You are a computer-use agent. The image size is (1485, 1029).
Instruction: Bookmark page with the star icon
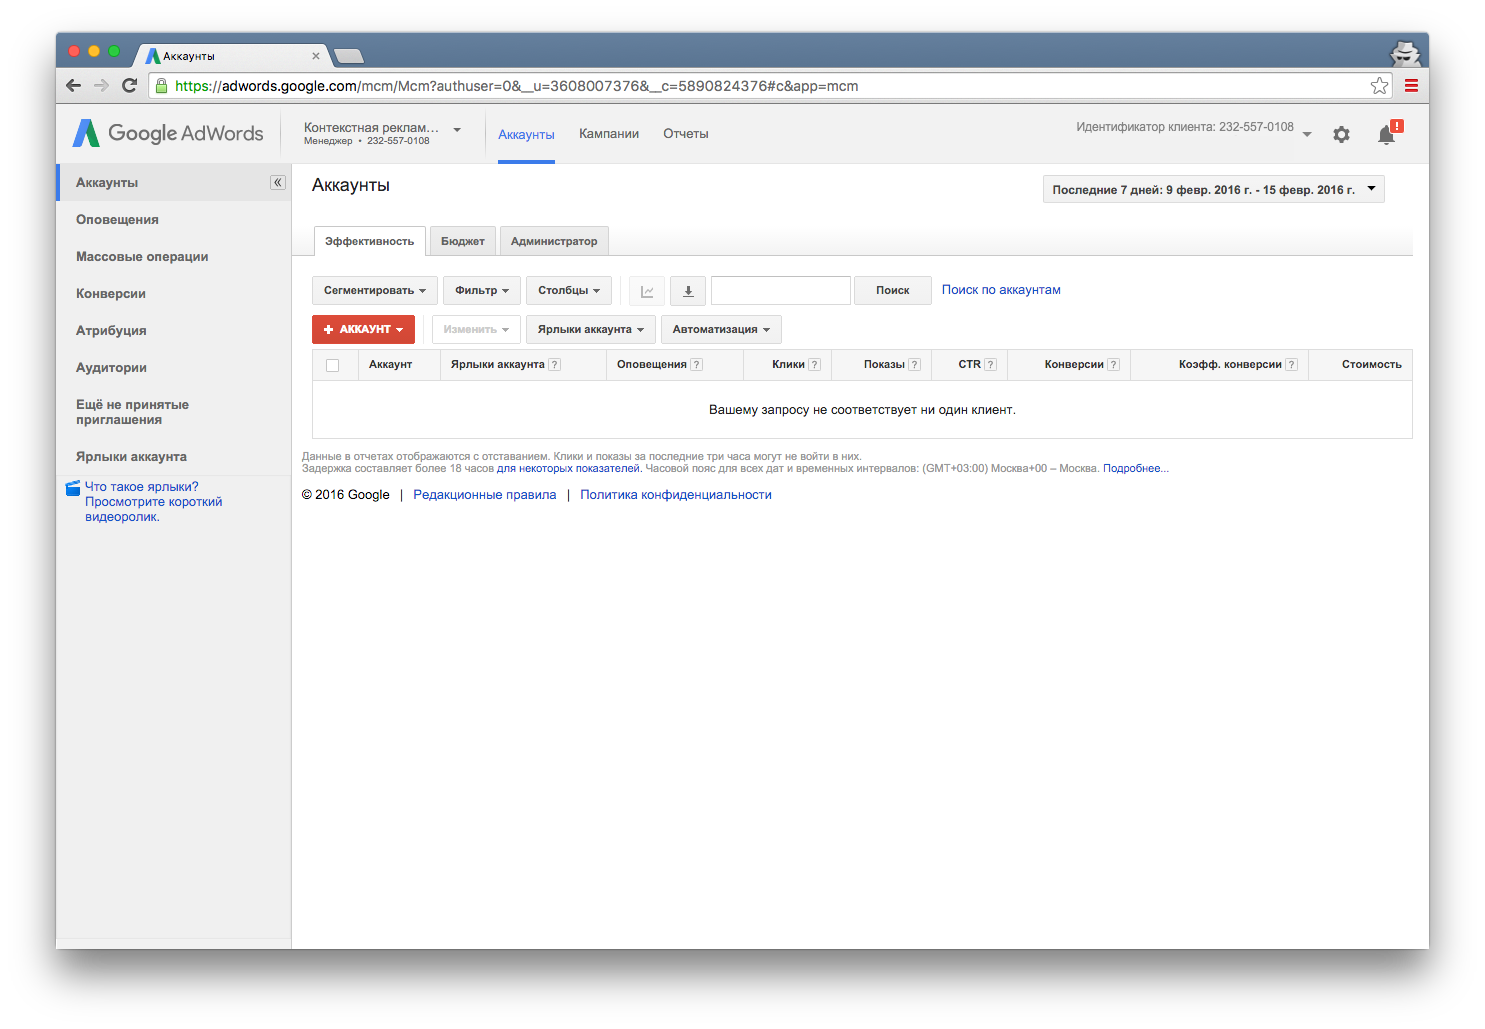[x=1379, y=86]
